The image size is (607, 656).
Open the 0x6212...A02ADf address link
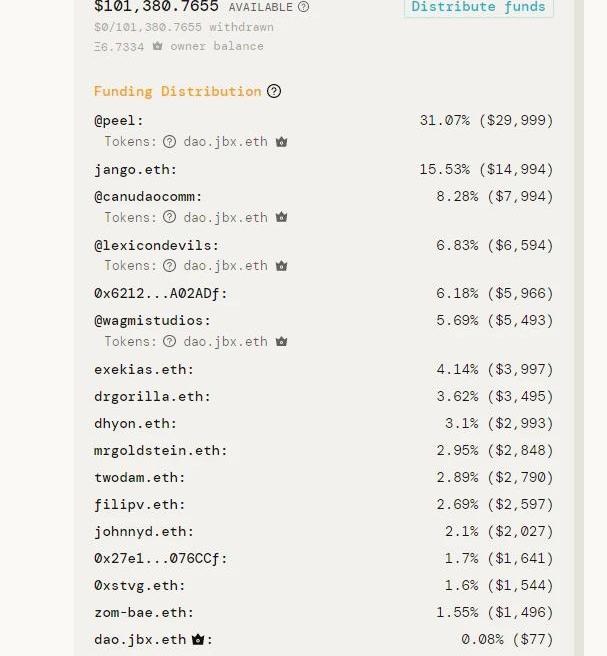(157, 293)
